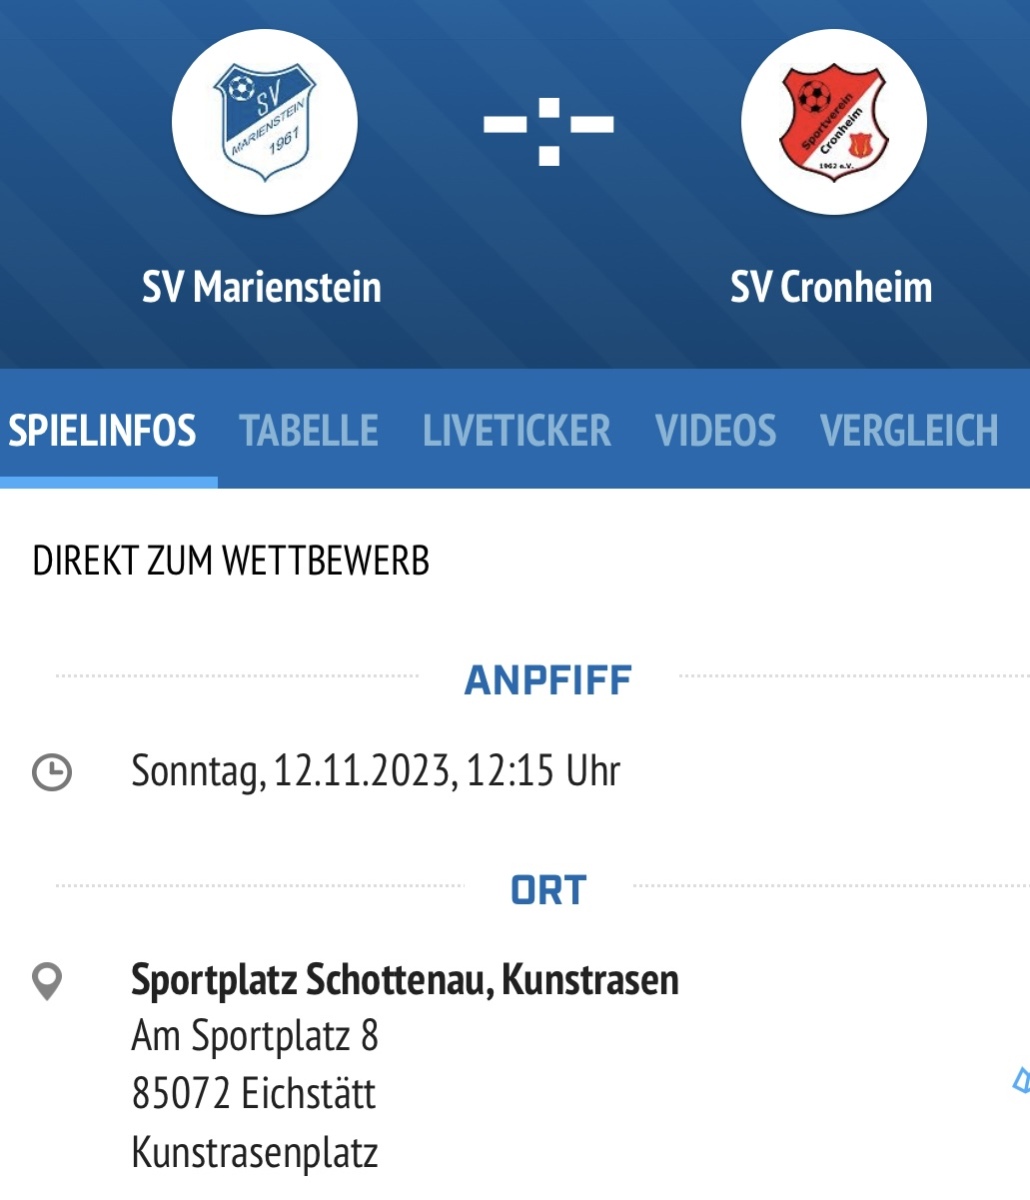
Task: Follow the DIREKT ZUM WETTBEWERB link
Action: [x=231, y=561]
